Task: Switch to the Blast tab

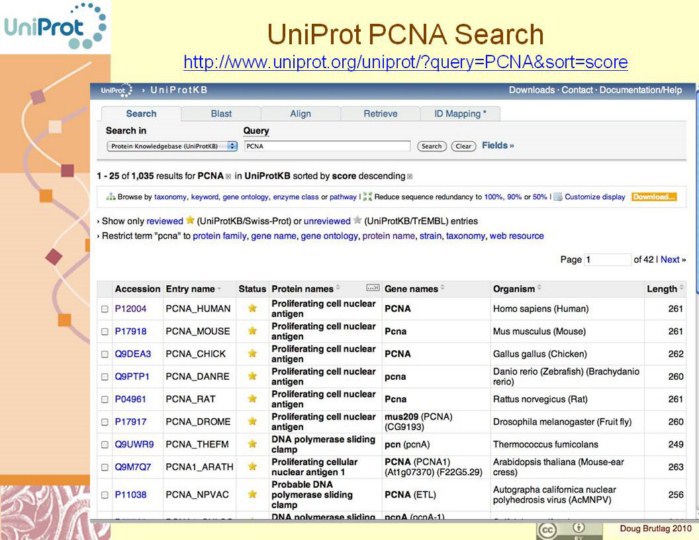Action: 221,114
